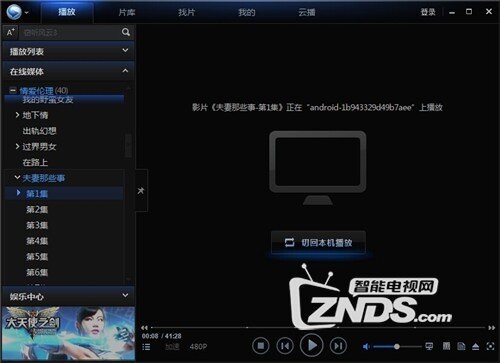
Task: Expand the 娱乐中心 panel chevron
Action: 125,295
